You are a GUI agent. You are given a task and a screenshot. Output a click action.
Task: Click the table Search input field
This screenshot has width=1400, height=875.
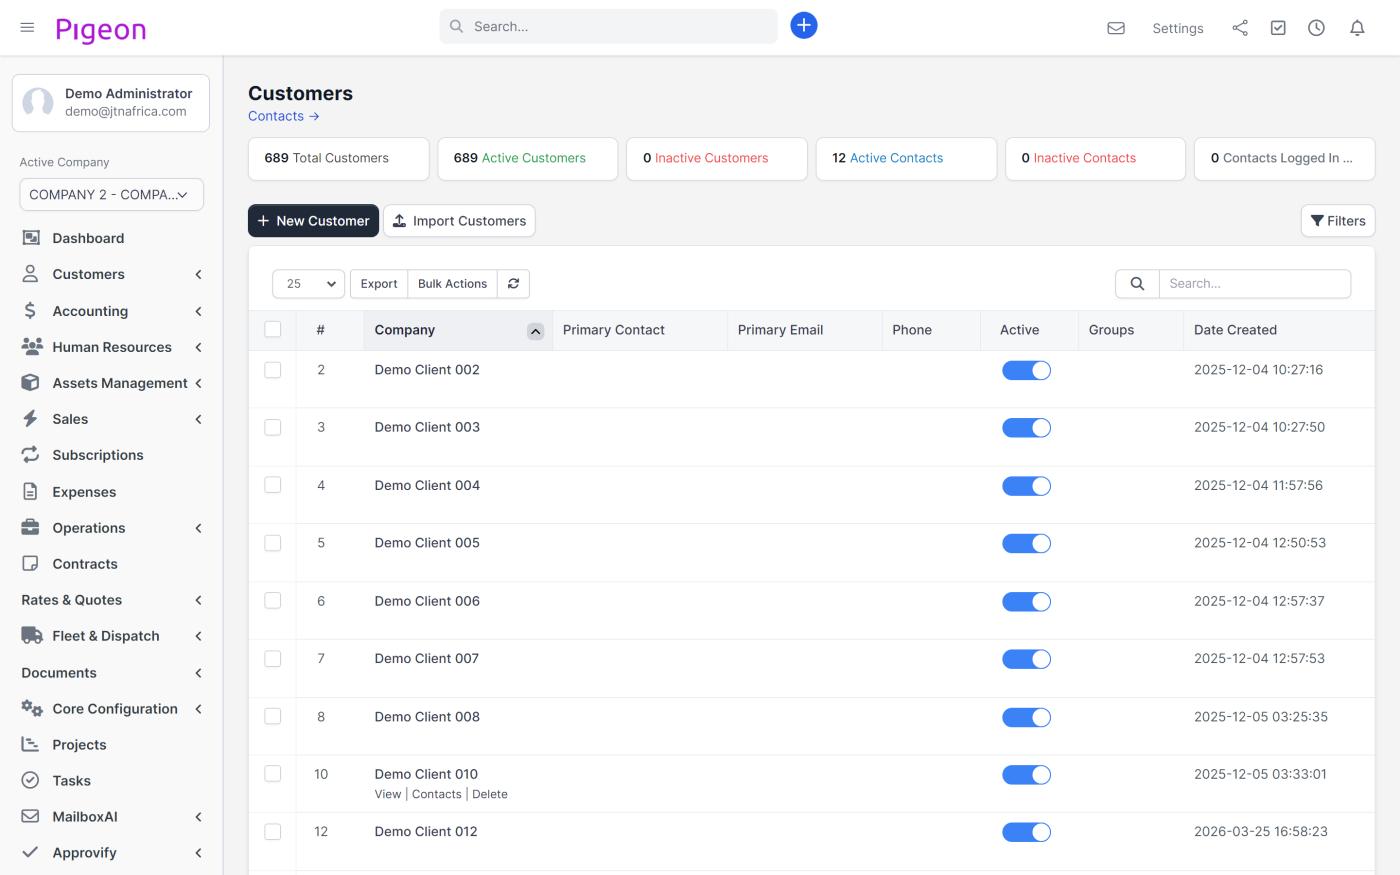pyautogui.click(x=1255, y=284)
